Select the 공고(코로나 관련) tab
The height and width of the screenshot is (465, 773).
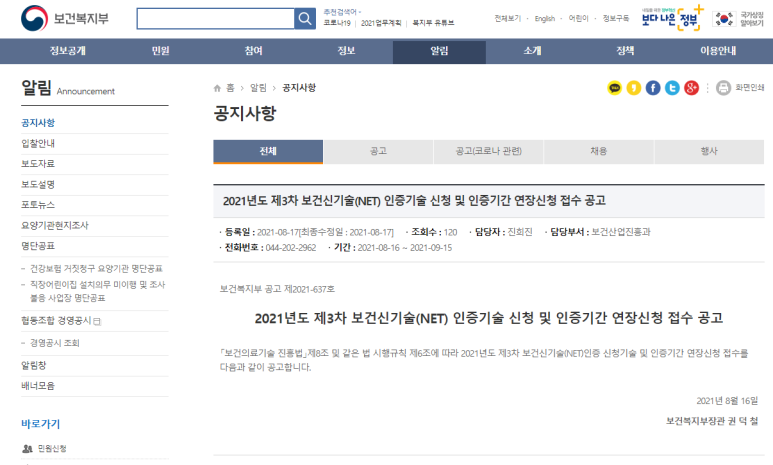click(489, 151)
